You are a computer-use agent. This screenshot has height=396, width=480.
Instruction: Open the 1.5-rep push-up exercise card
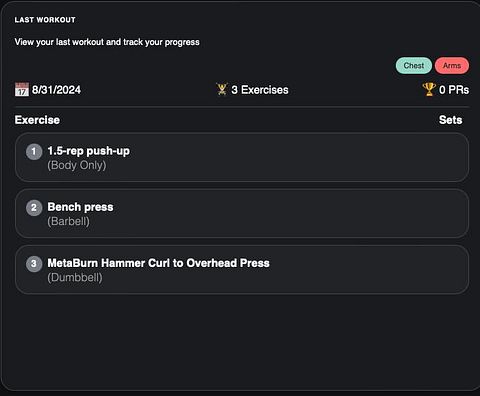tap(242, 157)
